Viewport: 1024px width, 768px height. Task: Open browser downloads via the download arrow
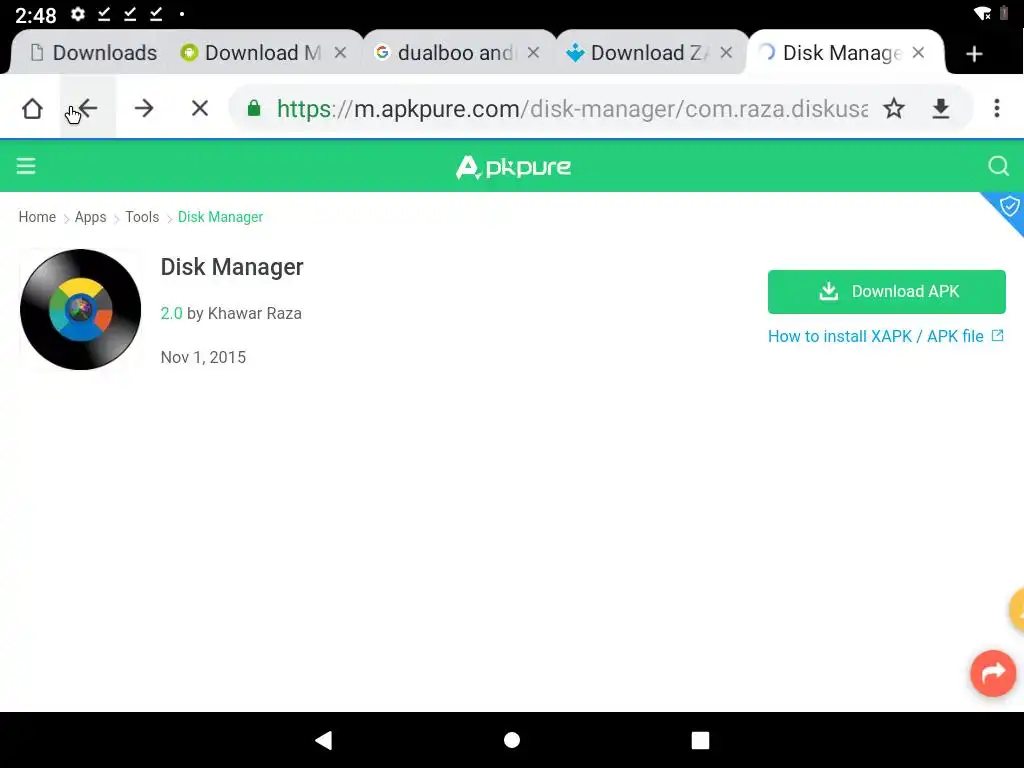pos(940,108)
